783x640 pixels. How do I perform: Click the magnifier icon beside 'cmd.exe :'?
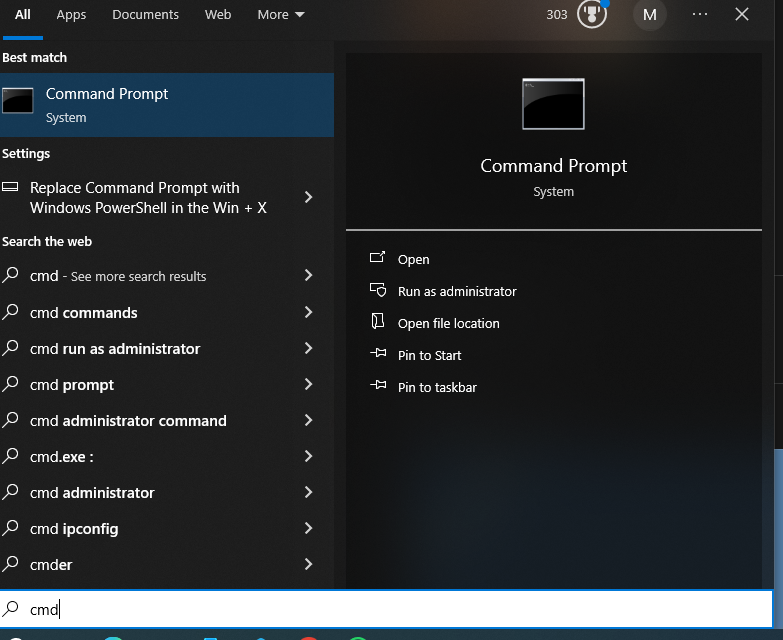tap(10, 456)
